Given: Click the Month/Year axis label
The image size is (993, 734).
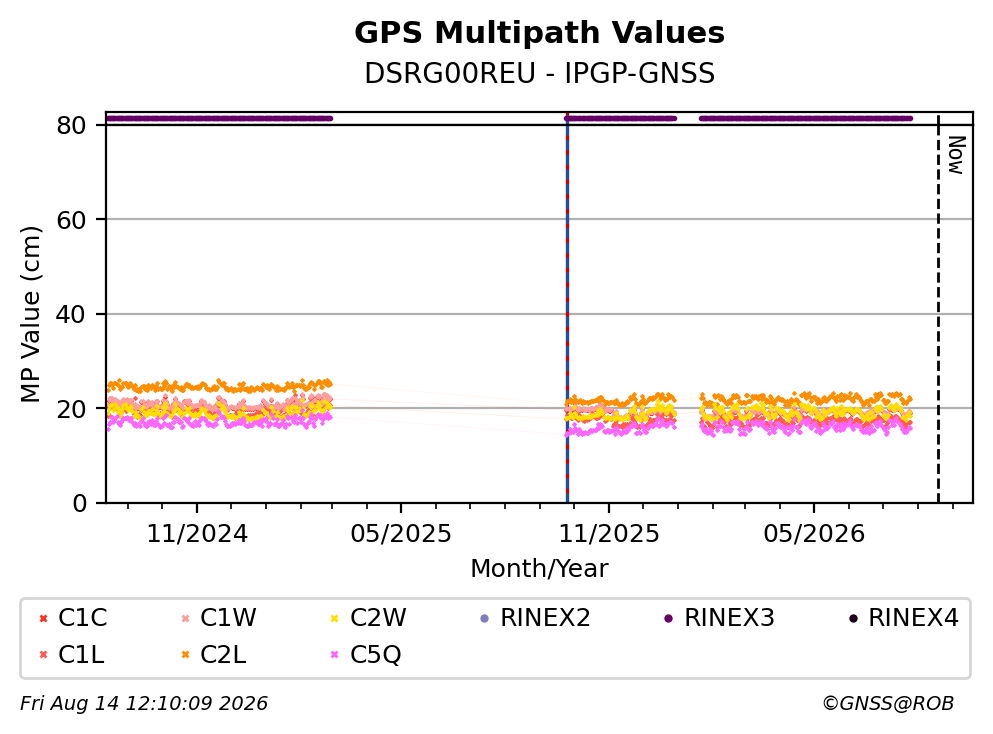Looking at the screenshot, I should pos(539,569).
